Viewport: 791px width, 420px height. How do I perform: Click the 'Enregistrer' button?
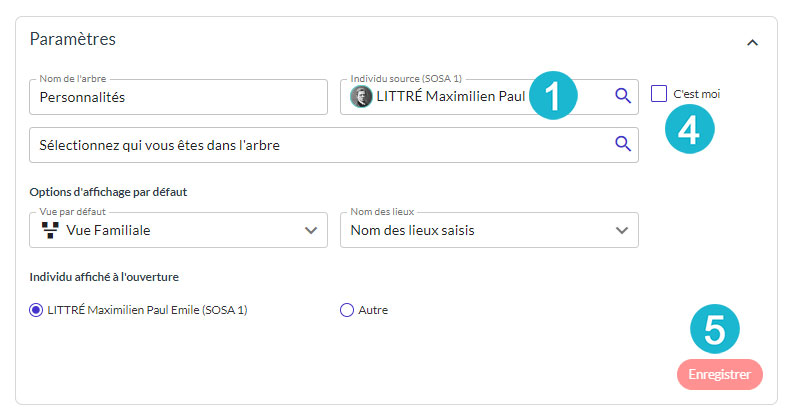(x=719, y=374)
